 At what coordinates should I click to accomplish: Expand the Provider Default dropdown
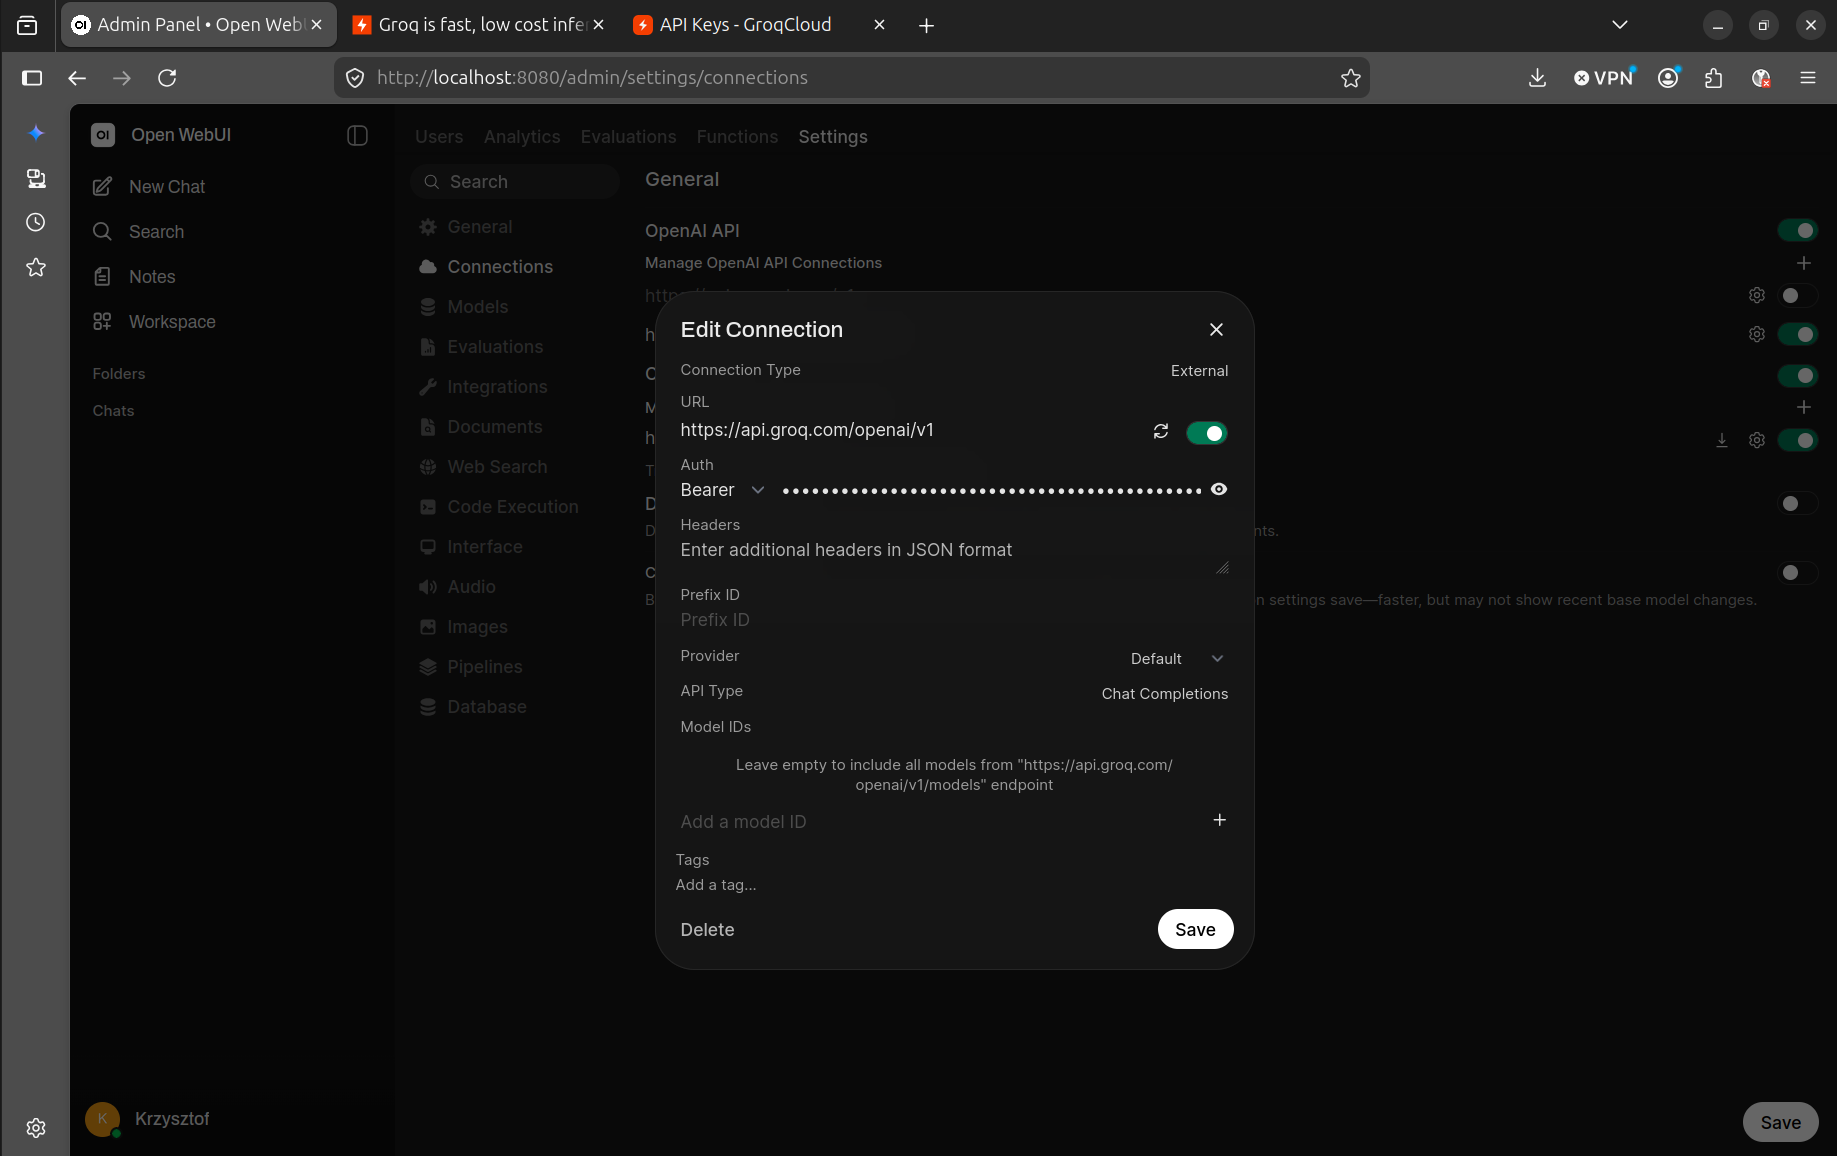tap(1177, 659)
